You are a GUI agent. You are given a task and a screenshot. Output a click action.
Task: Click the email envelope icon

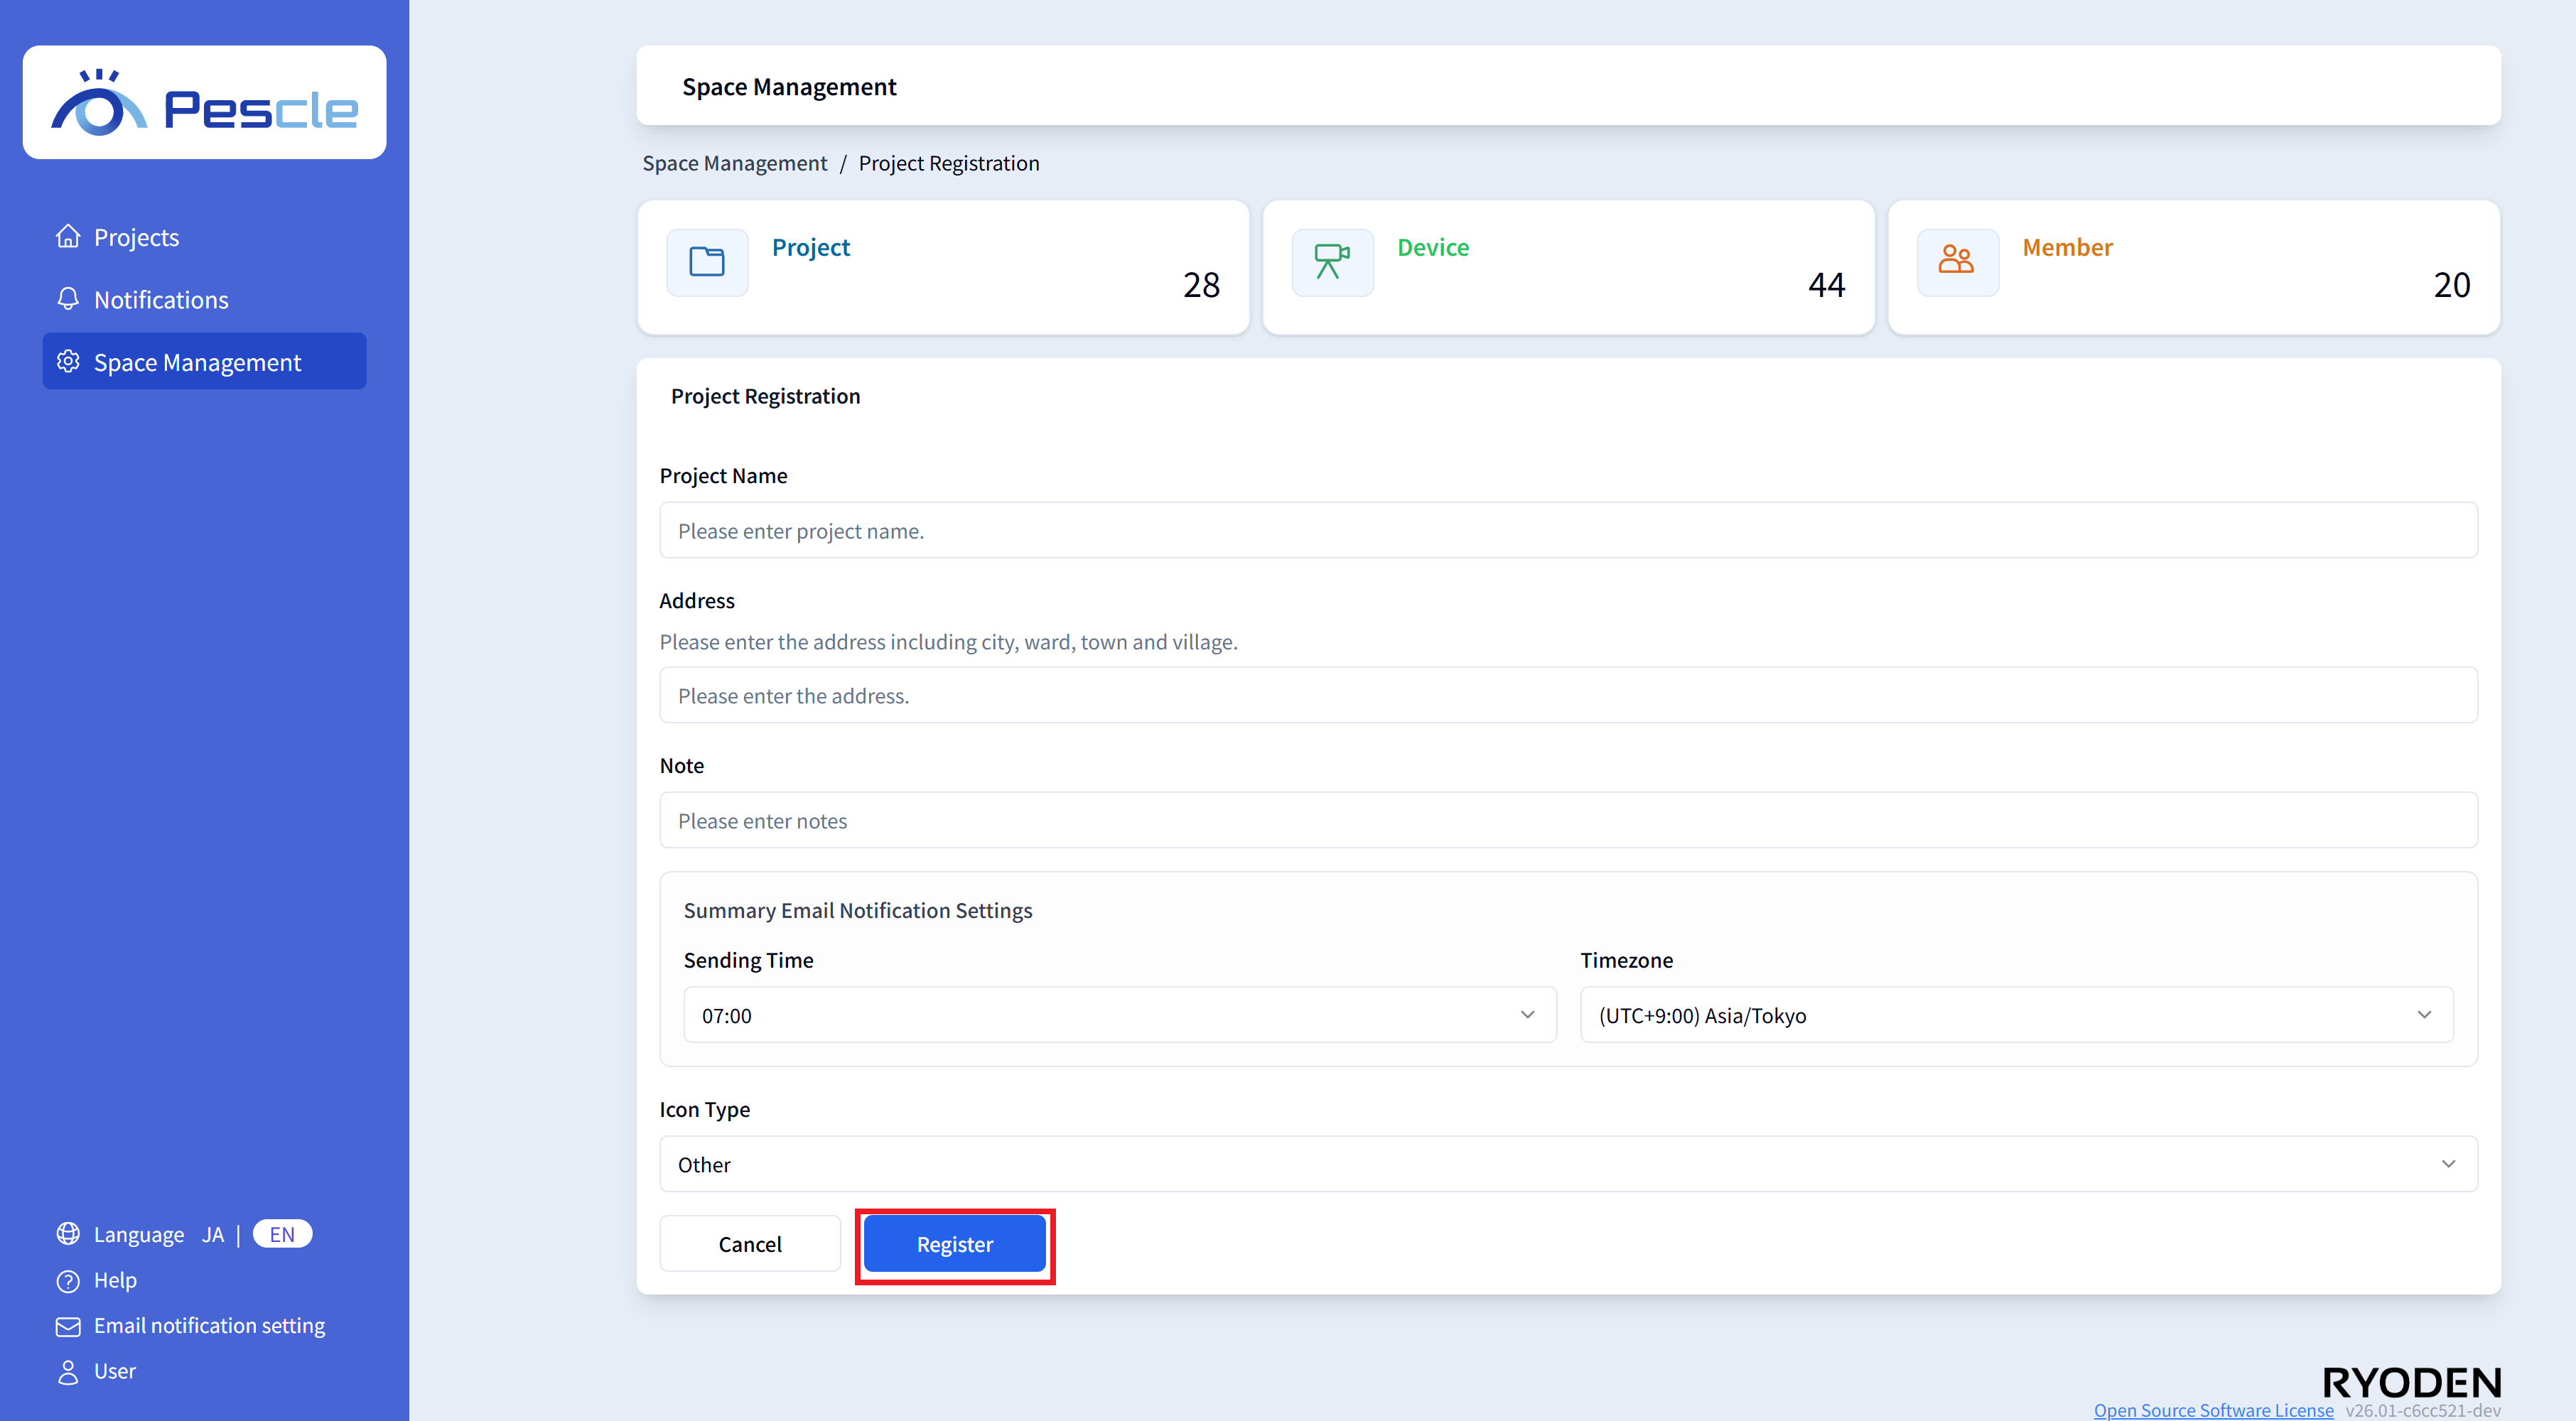tap(68, 1326)
